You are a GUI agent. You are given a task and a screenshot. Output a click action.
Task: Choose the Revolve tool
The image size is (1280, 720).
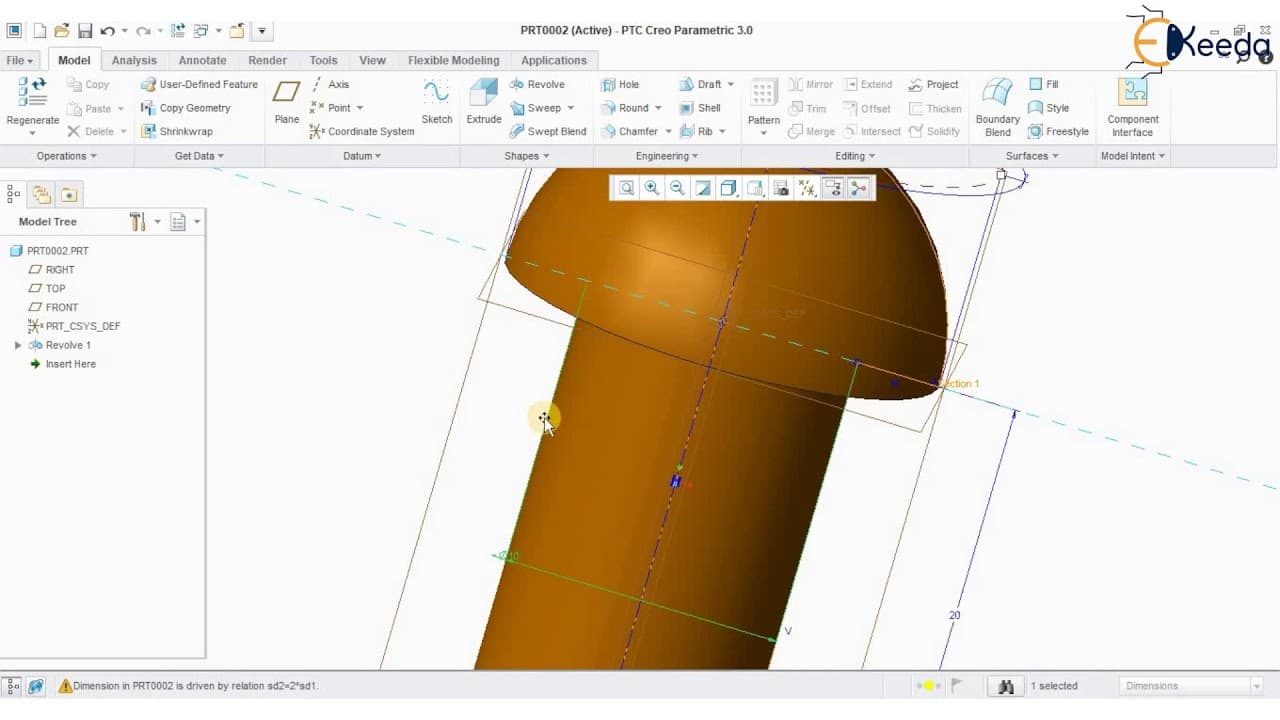point(537,84)
